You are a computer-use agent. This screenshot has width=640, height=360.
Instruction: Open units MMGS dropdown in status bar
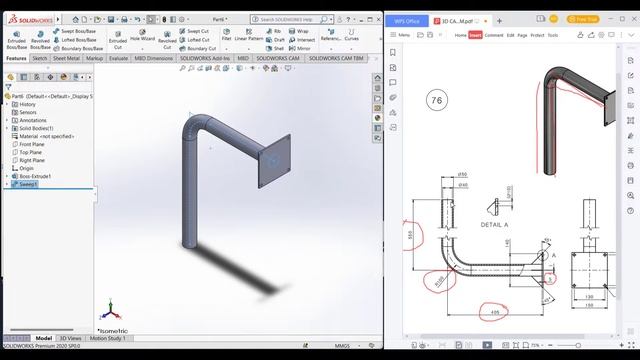pyautogui.click(x=360, y=346)
